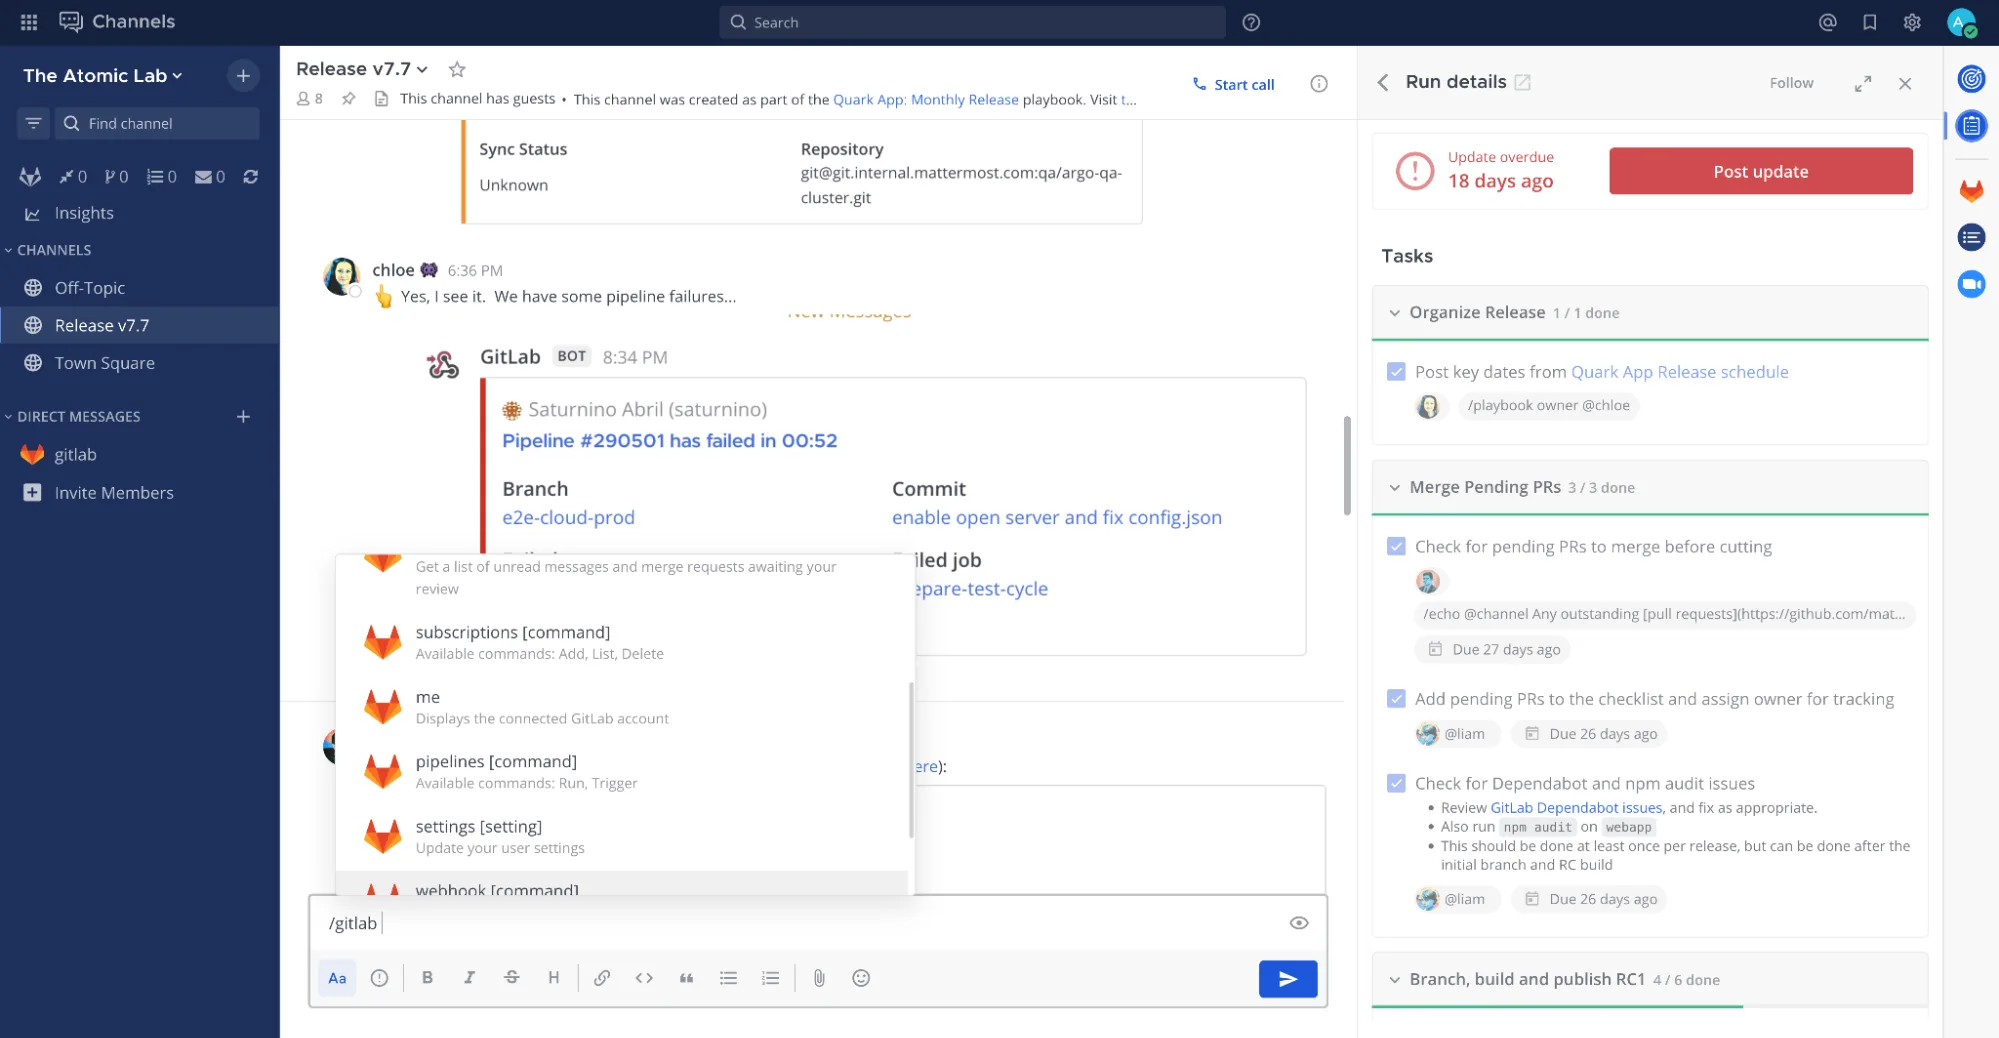Image resolution: width=1999 pixels, height=1038 pixels.
Task: Open saved posts bookmark icon
Action: click(x=1870, y=22)
